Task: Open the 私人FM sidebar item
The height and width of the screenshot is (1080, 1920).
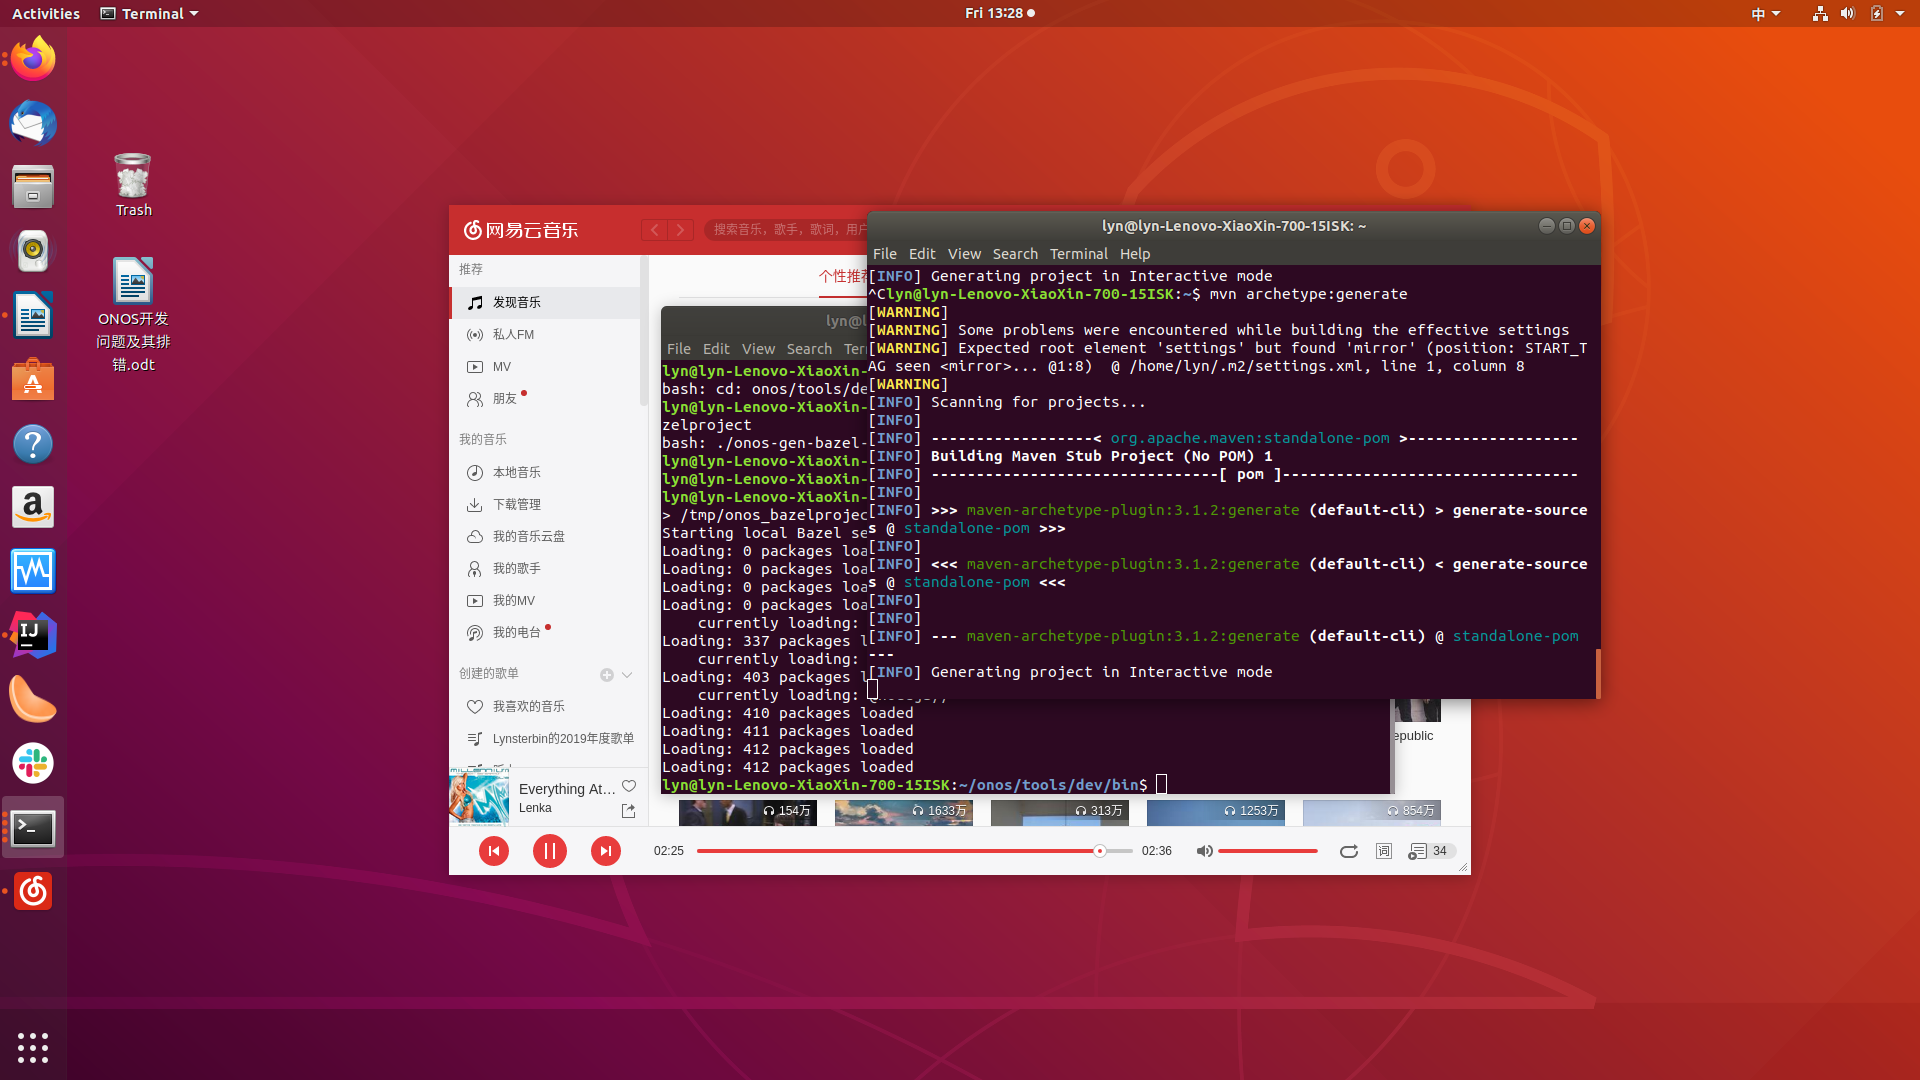Action: 513,335
